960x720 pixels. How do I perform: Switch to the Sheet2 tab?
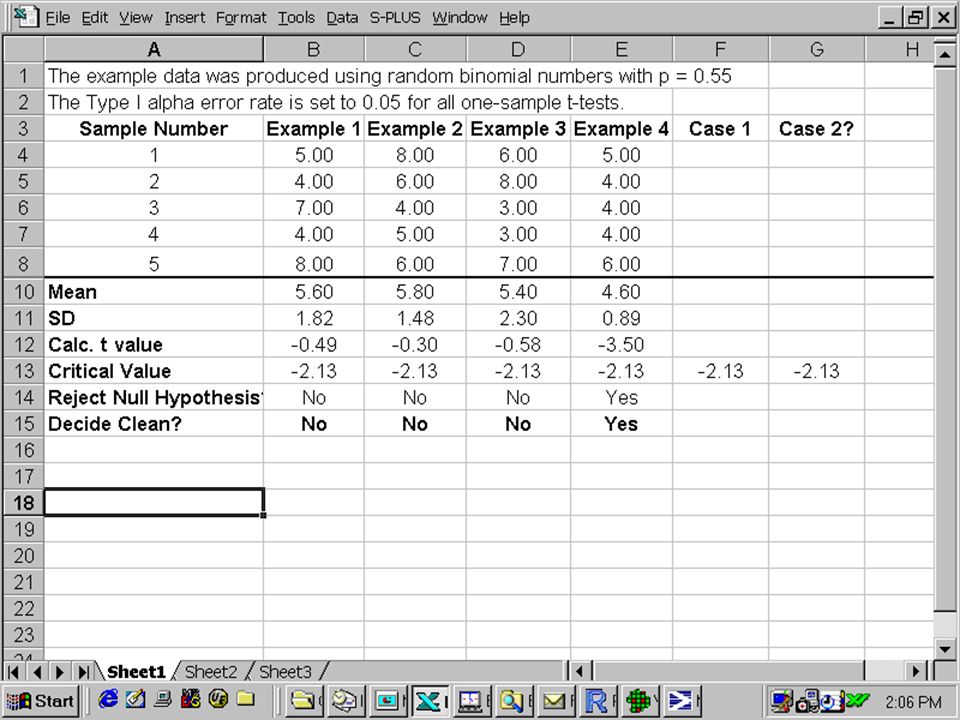(211, 672)
